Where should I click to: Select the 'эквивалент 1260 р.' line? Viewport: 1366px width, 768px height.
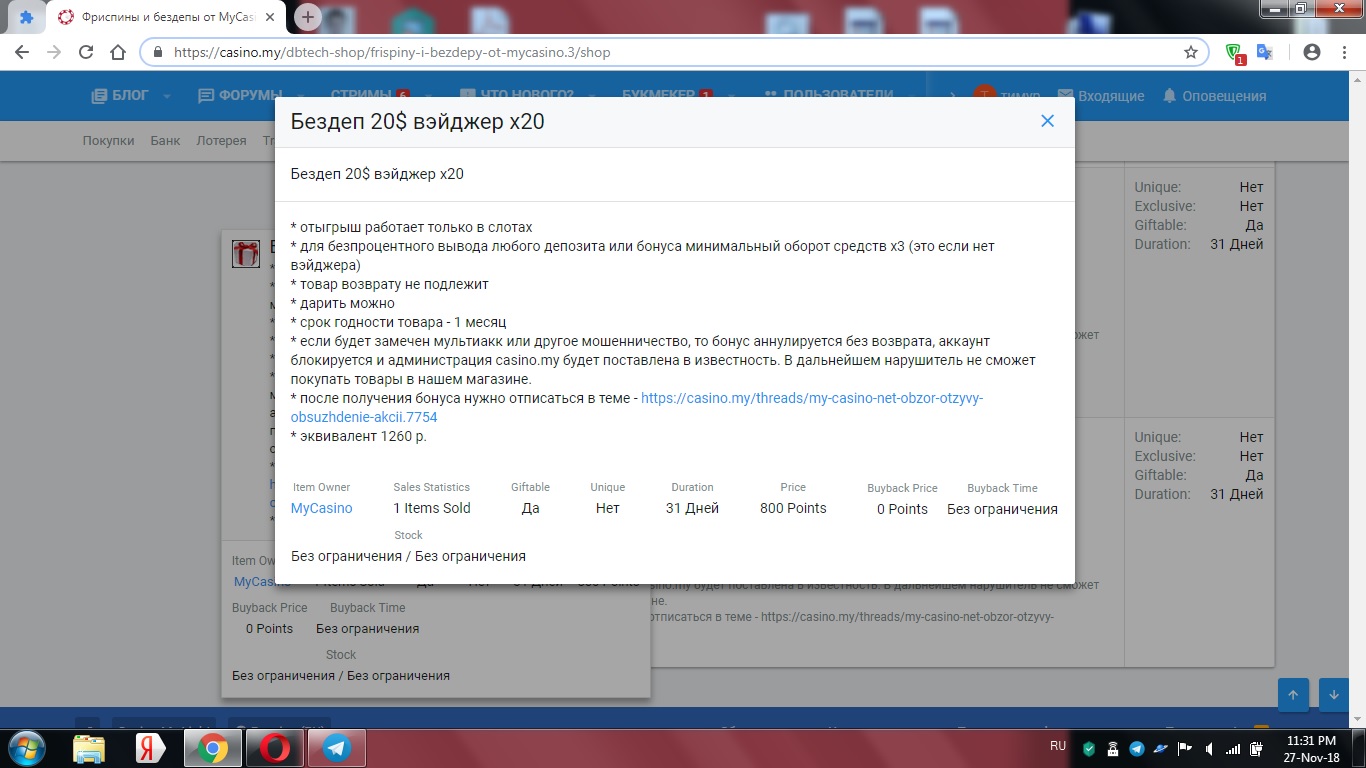point(359,436)
